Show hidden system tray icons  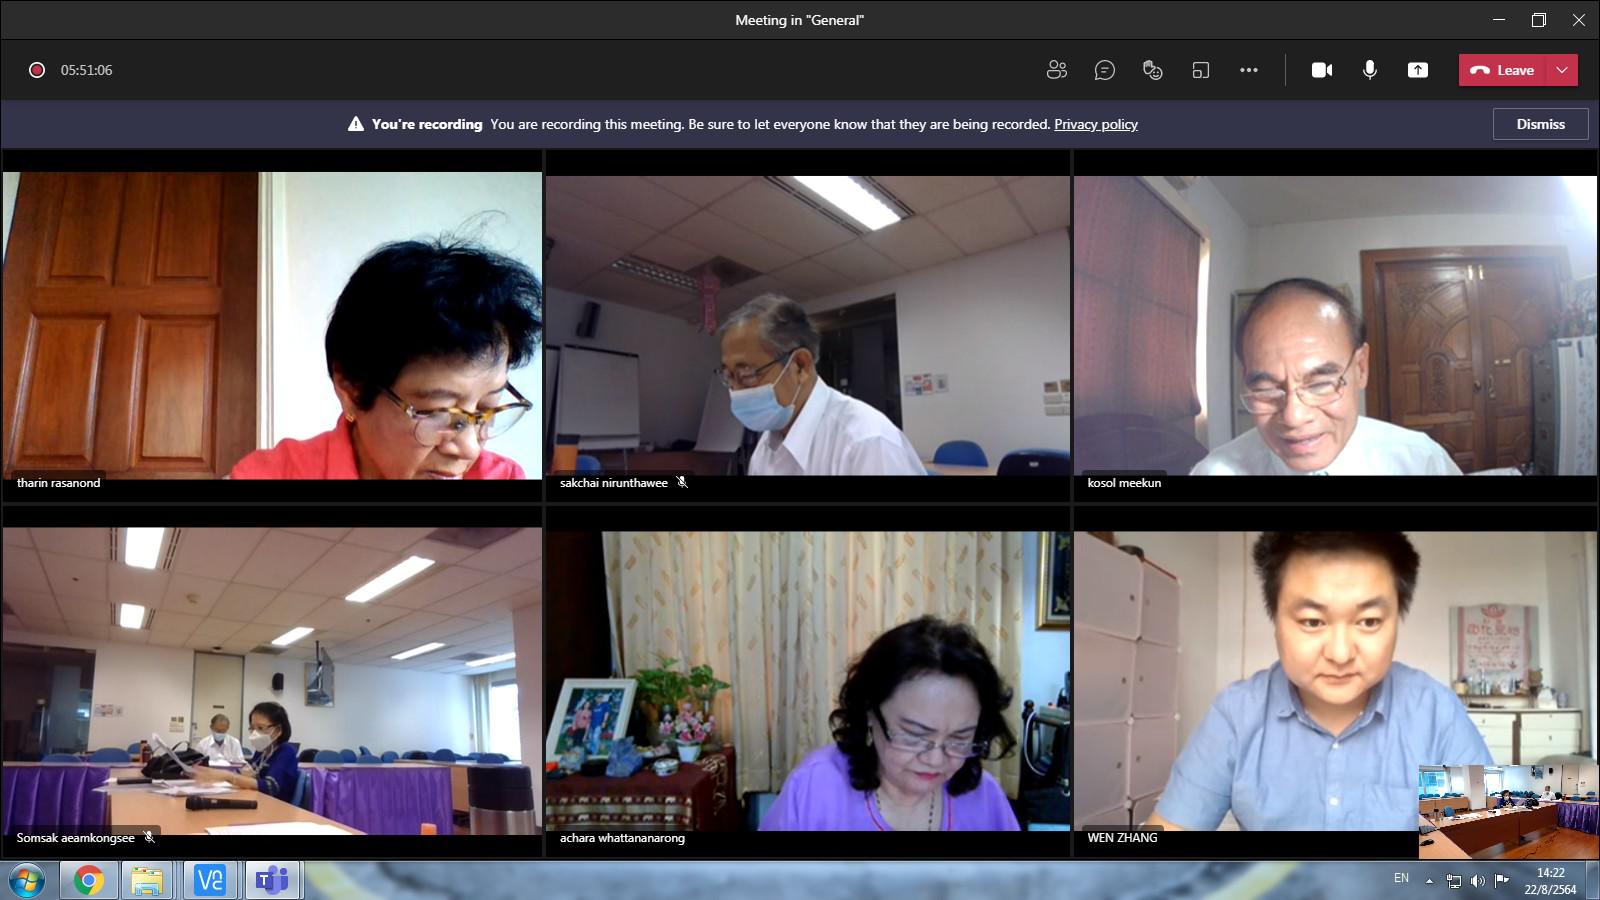(1429, 881)
